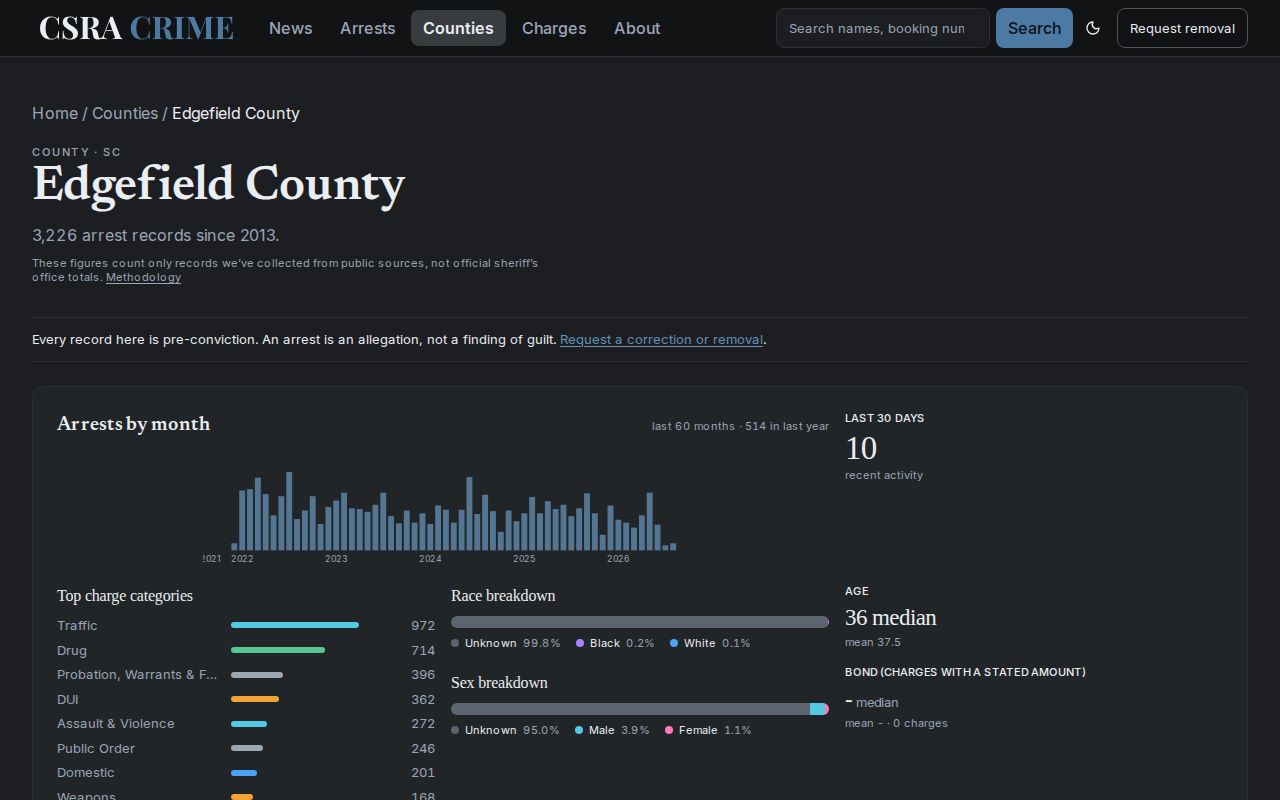Open the Charges page
1280x800 pixels.
click(x=554, y=28)
